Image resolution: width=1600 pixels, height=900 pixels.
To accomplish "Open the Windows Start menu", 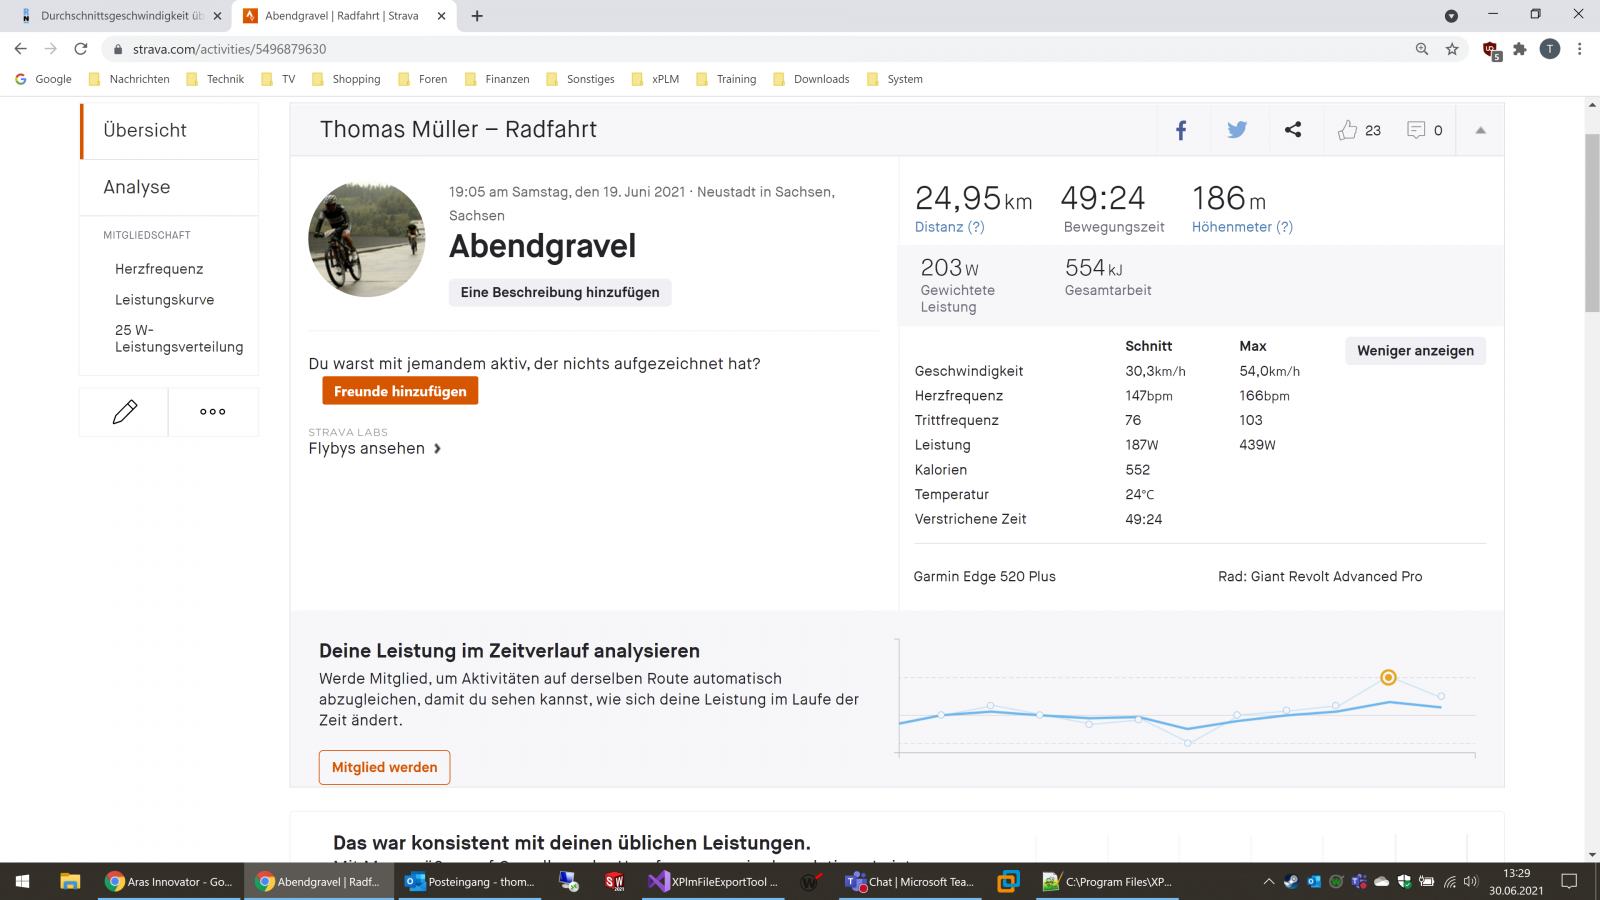I will click(22, 881).
